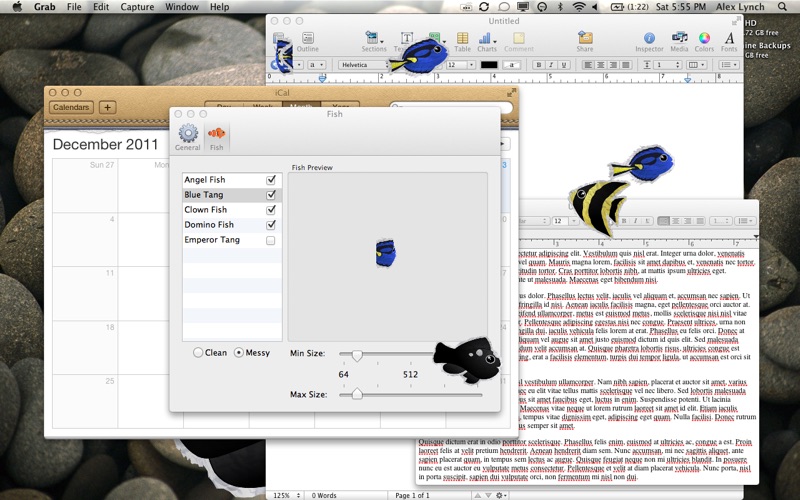Enable the Emperor Tang checkbox
Viewport: 800px width, 500px height.
(x=271, y=241)
